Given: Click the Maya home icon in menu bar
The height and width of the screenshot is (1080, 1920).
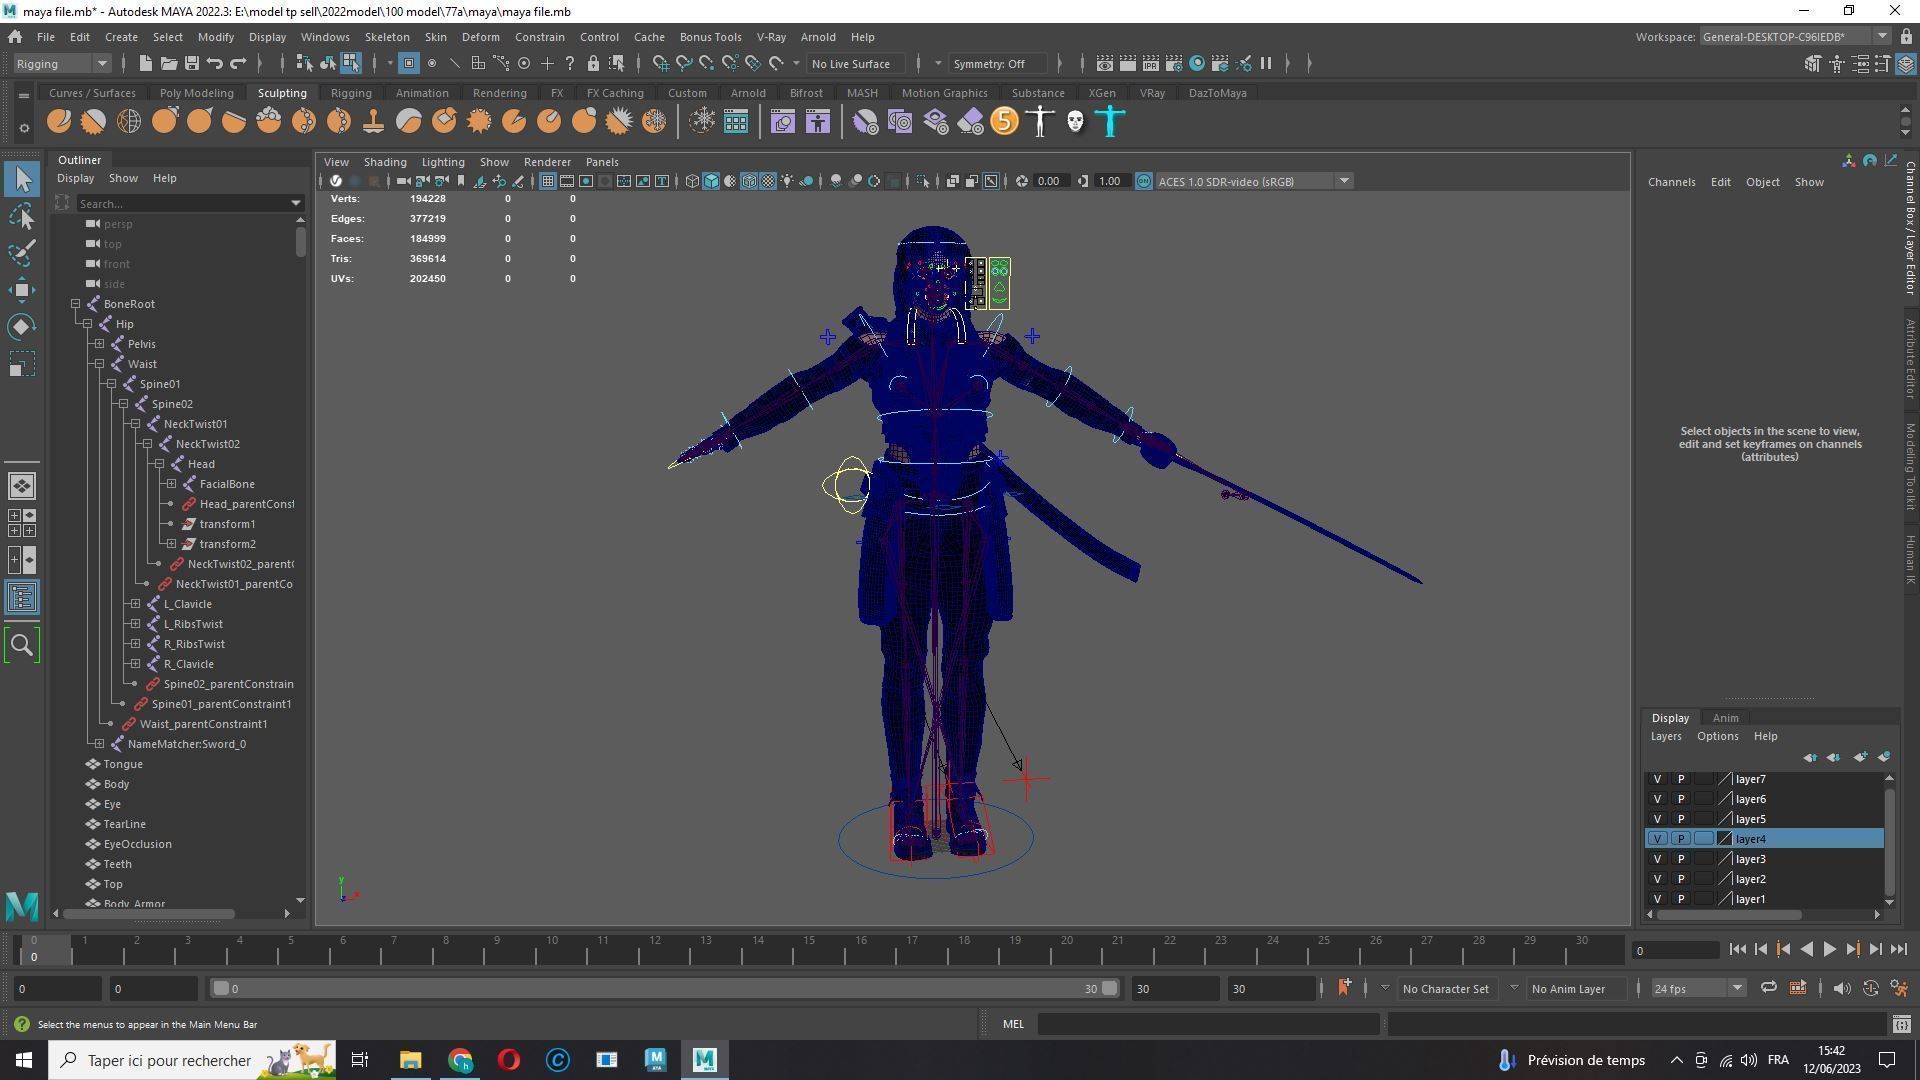Looking at the screenshot, I should (15, 37).
